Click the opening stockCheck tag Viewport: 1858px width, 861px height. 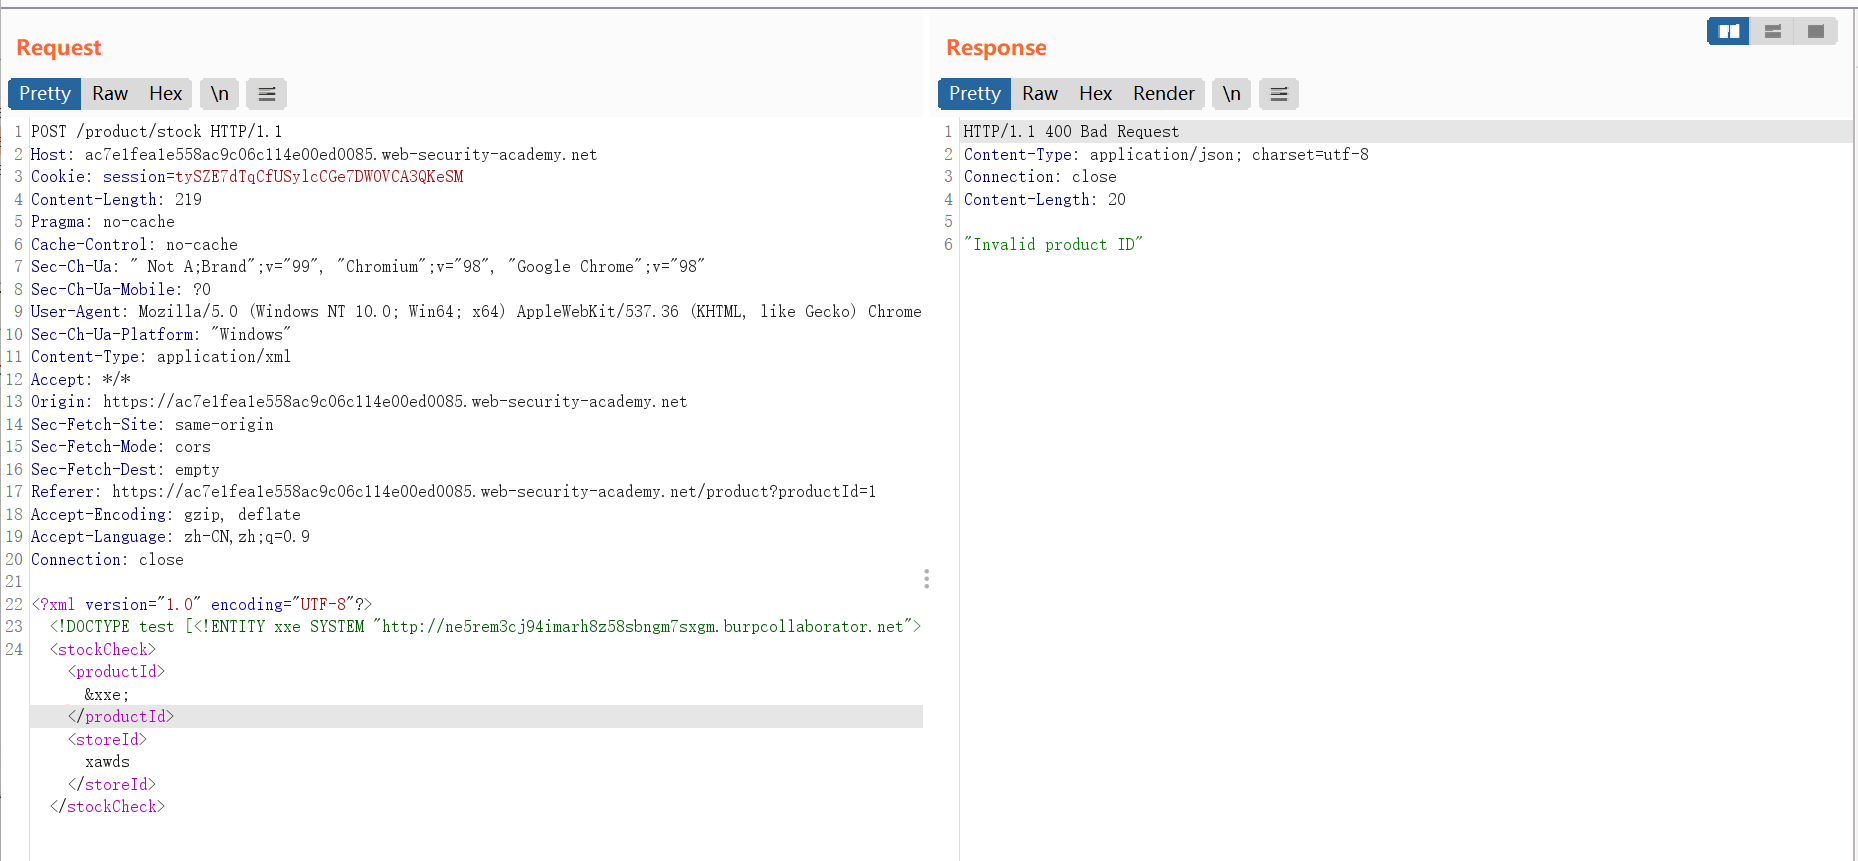point(103,650)
